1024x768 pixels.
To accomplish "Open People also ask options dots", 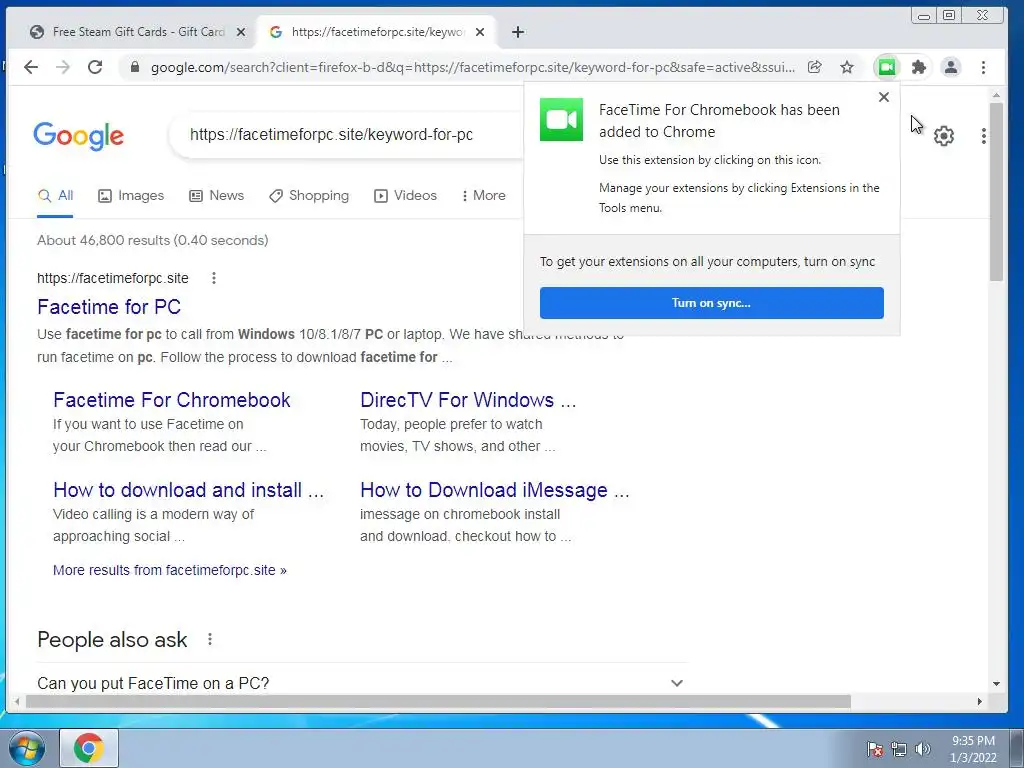I will tap(210, 639).
